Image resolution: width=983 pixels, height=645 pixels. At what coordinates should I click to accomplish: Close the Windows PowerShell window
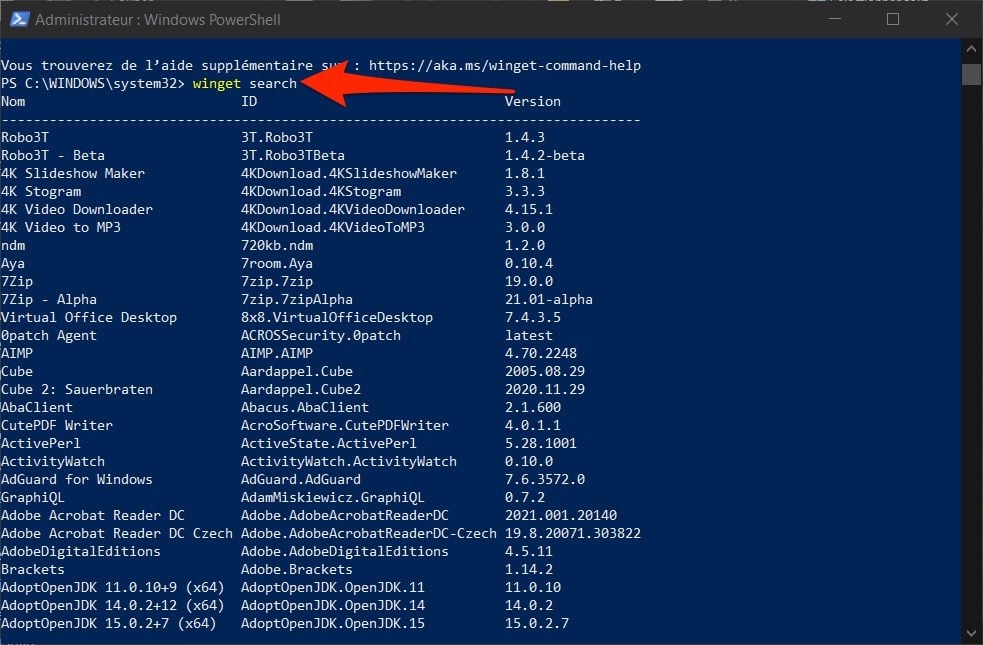click(x=952, y=19)
